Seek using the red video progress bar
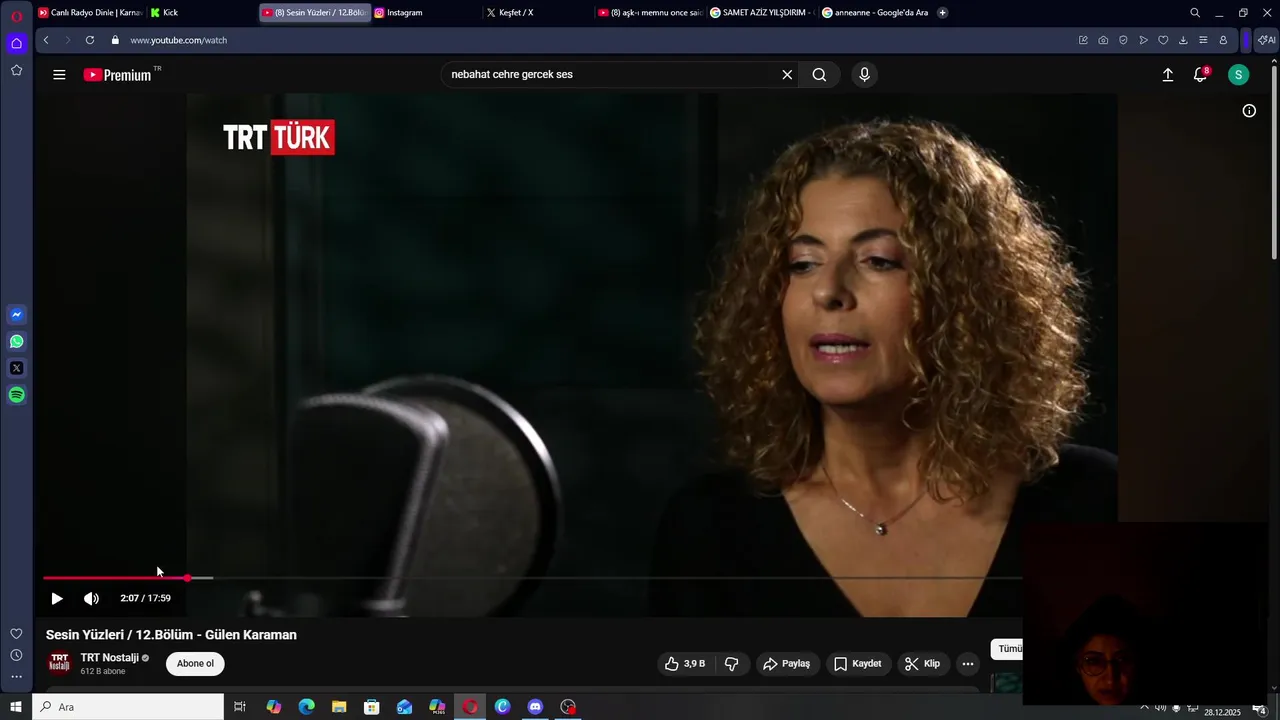Image resolution: width=1280 pixels, height=720 pixels. click(x=115, y=578)
